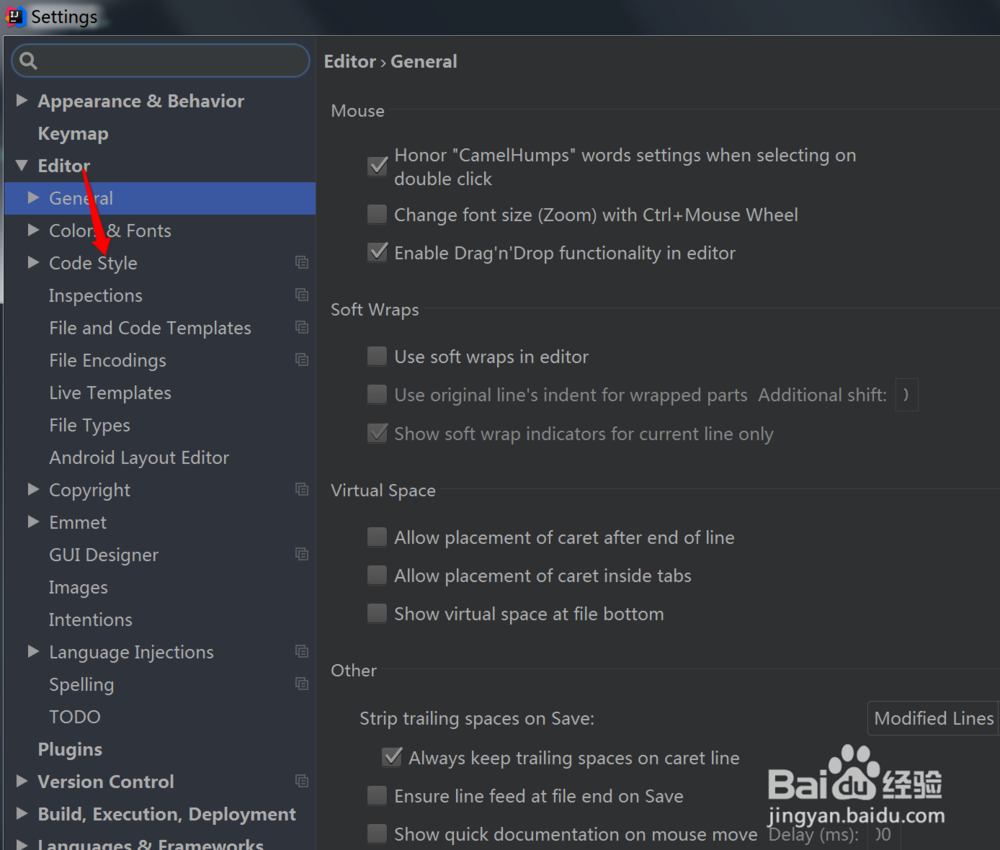This screenshot has height=850, width=1000.
Task: Click the search magnifier icon in settings
Action: pyautogui.click(x=28, y=61)
